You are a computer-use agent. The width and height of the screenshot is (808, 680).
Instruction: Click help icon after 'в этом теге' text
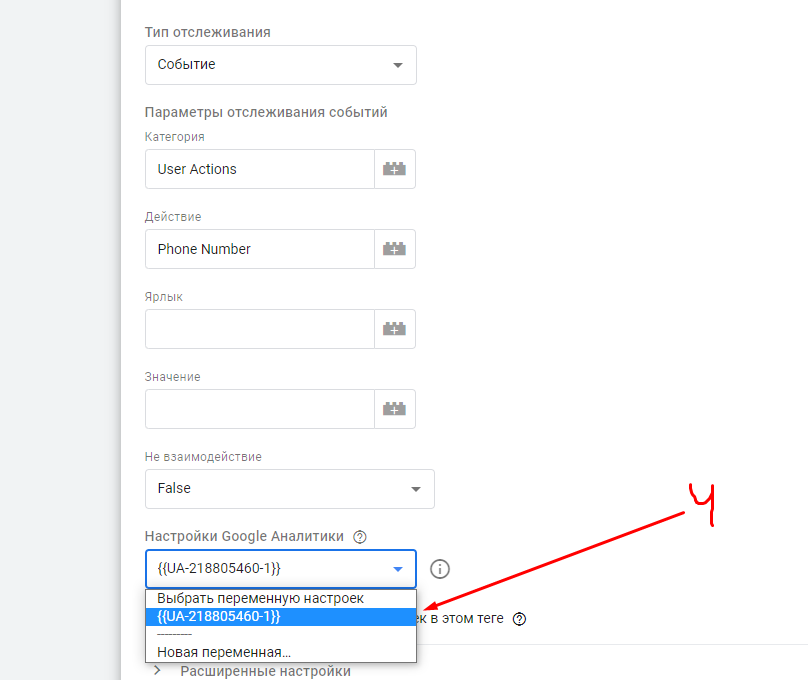tap(519, 619)
